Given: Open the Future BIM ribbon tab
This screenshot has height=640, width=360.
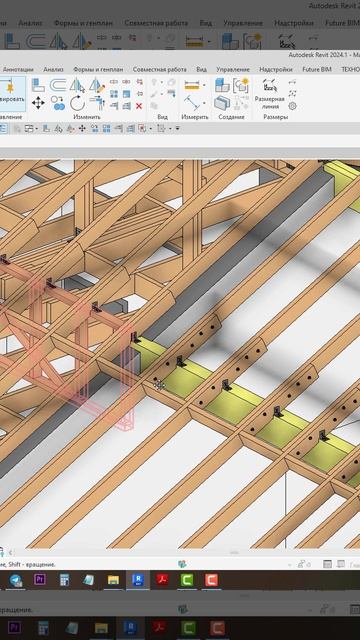Looking at the screenshot, I should click(x=317, y=69).
